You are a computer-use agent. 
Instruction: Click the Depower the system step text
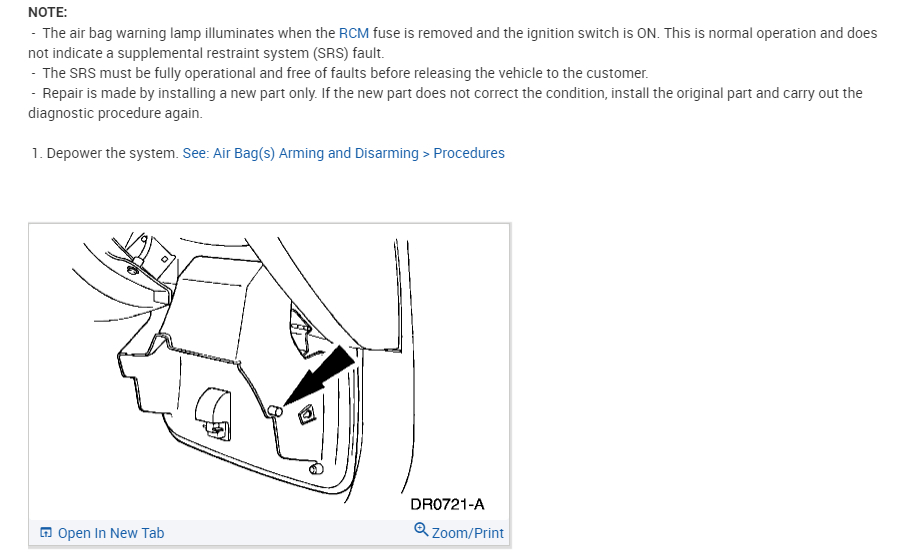tap(113, 153)
